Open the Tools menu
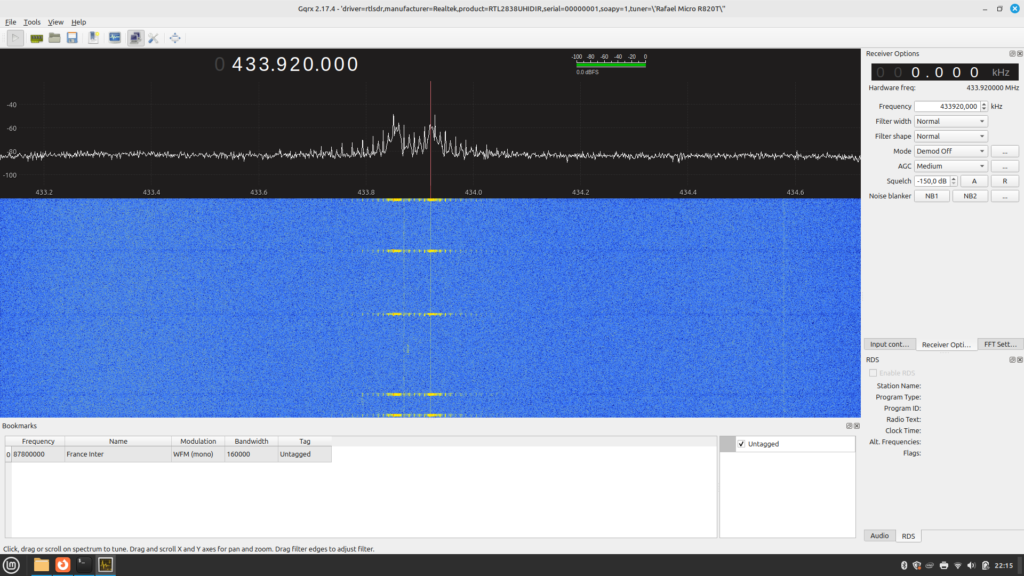The height and width of the screenshot is (576, 1024). click(x=32, y=22)
